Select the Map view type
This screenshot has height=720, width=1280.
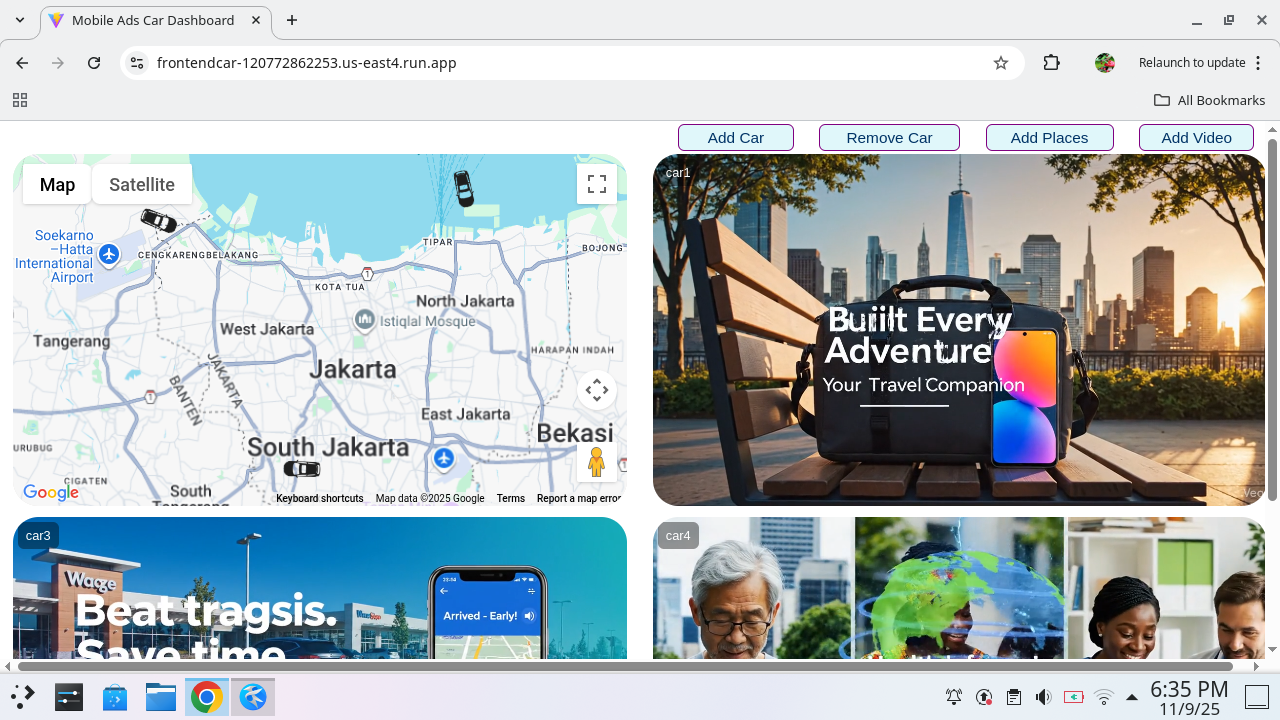(57, 184)
